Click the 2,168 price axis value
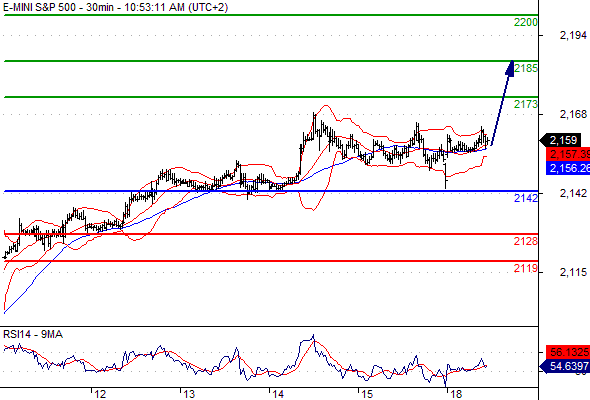The height and width of the screenshot is (400, 590). pyautogui.click(x=573, y=114)
